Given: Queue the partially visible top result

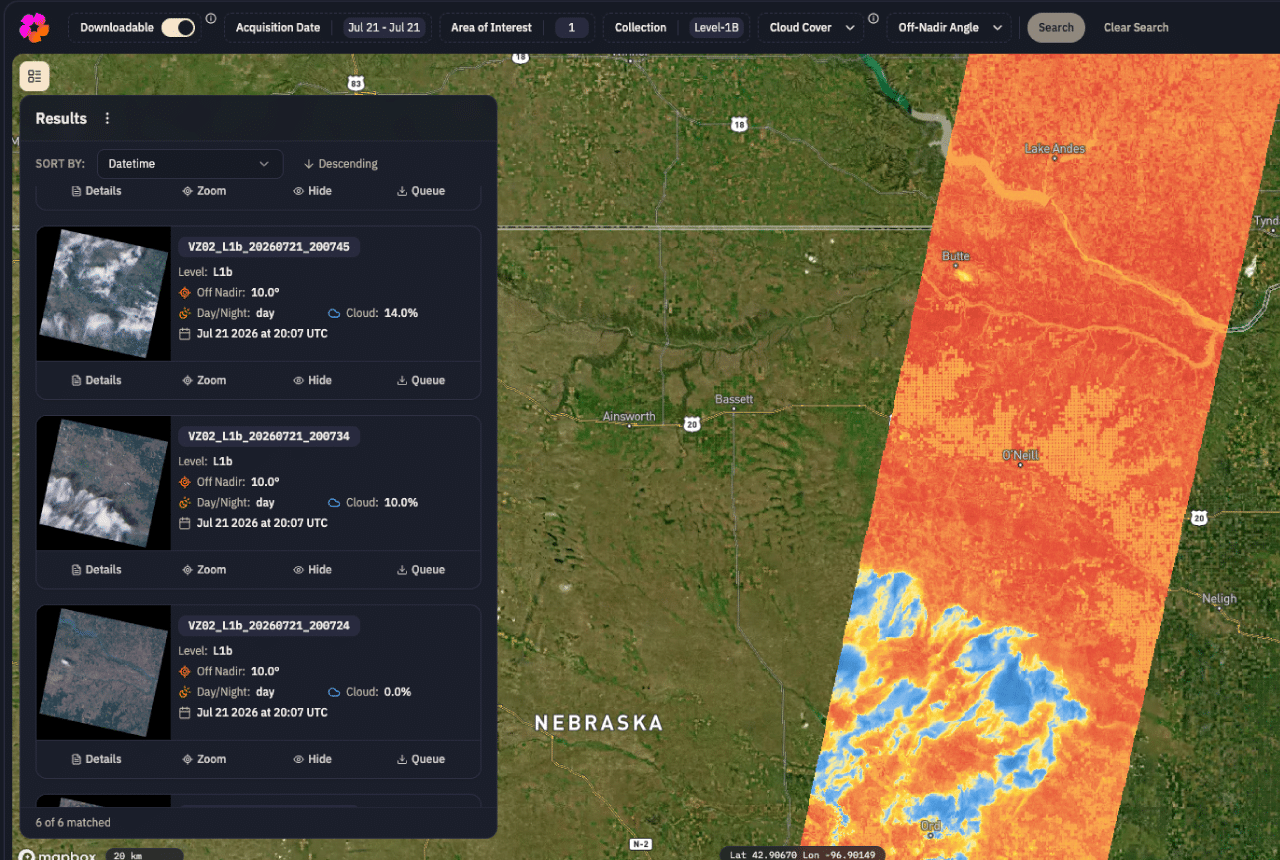Looking at the screenshot, I should click(x=420, y=191).
